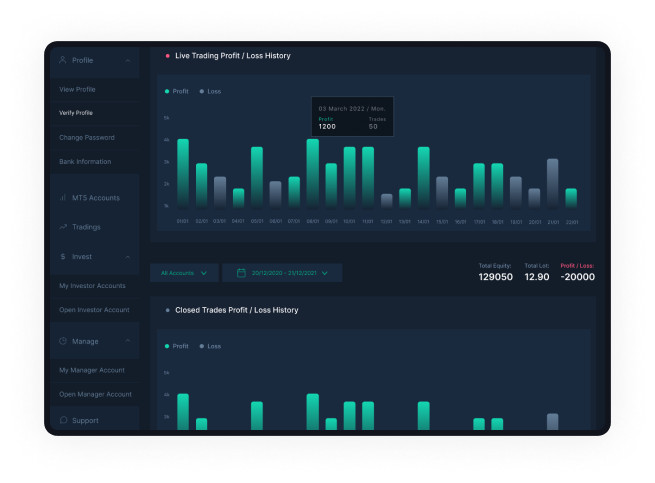Click the Profit / Loss value -20000
Viewport: 655px width, 483px height.
[578, 277]
